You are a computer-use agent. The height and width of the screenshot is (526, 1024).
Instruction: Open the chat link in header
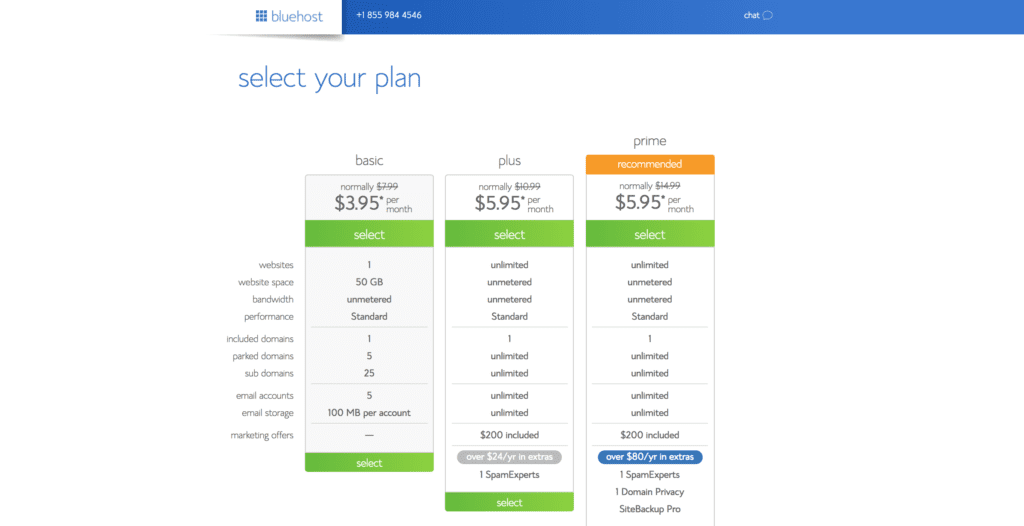pyautogui.click(x=751, y=15)
